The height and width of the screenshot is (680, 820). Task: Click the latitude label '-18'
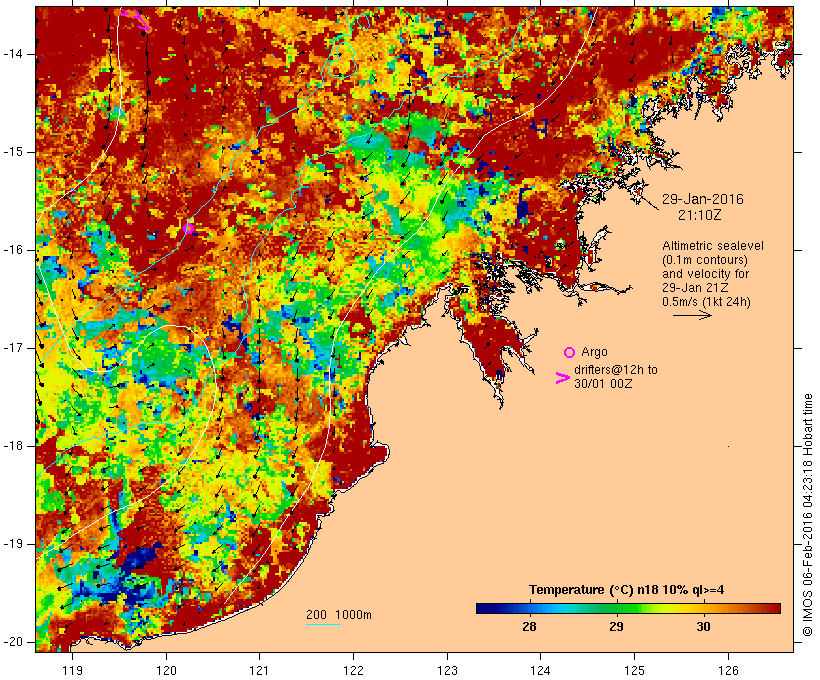click(12, 446)
